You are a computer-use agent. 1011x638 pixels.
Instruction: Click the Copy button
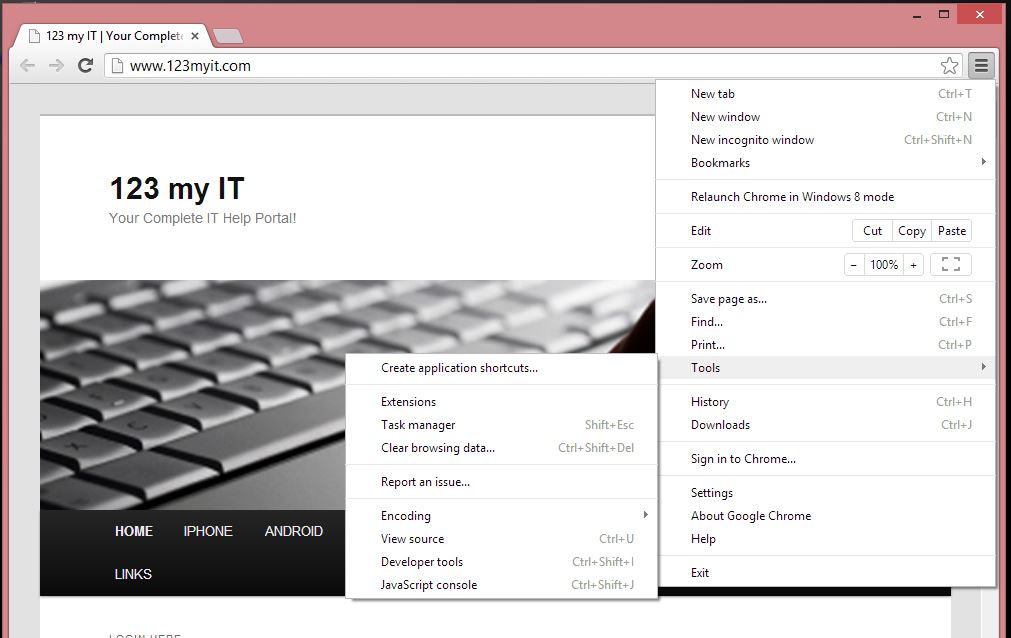coord(912,231)
